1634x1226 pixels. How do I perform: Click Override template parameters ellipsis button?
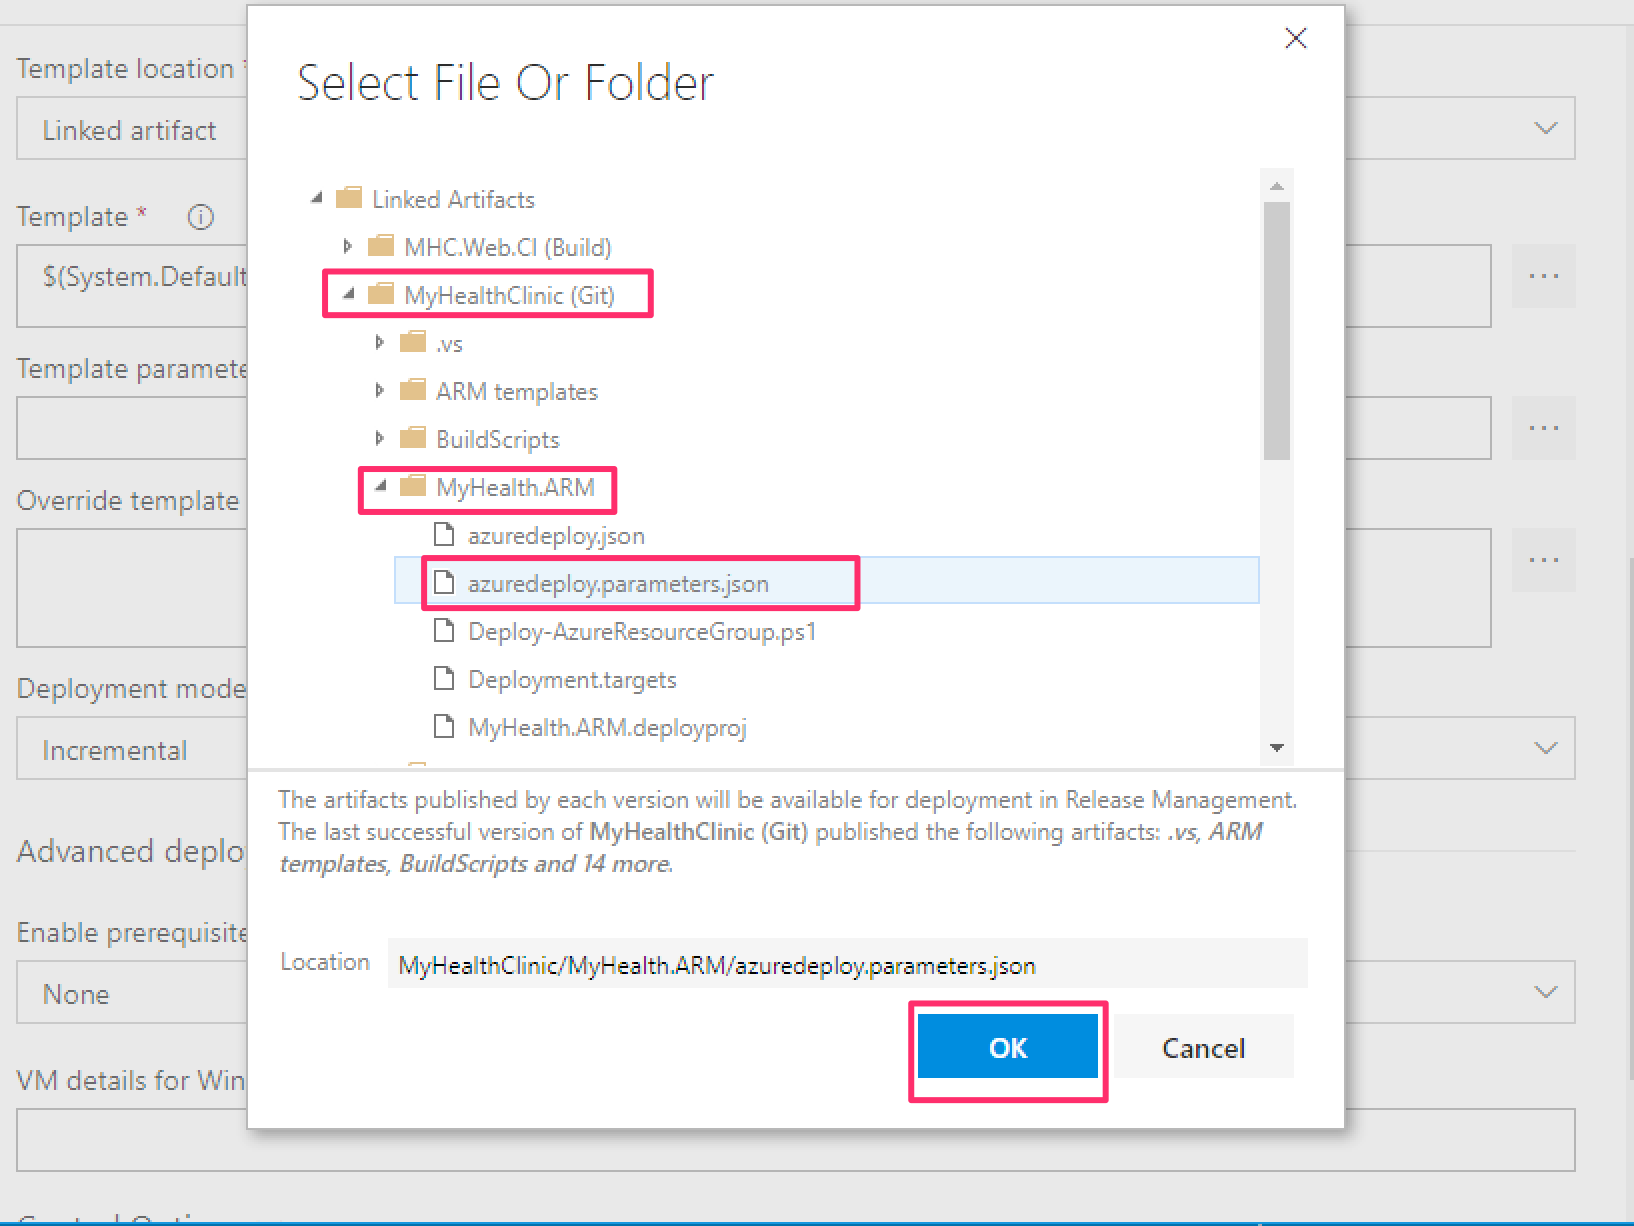[1543, 560]
